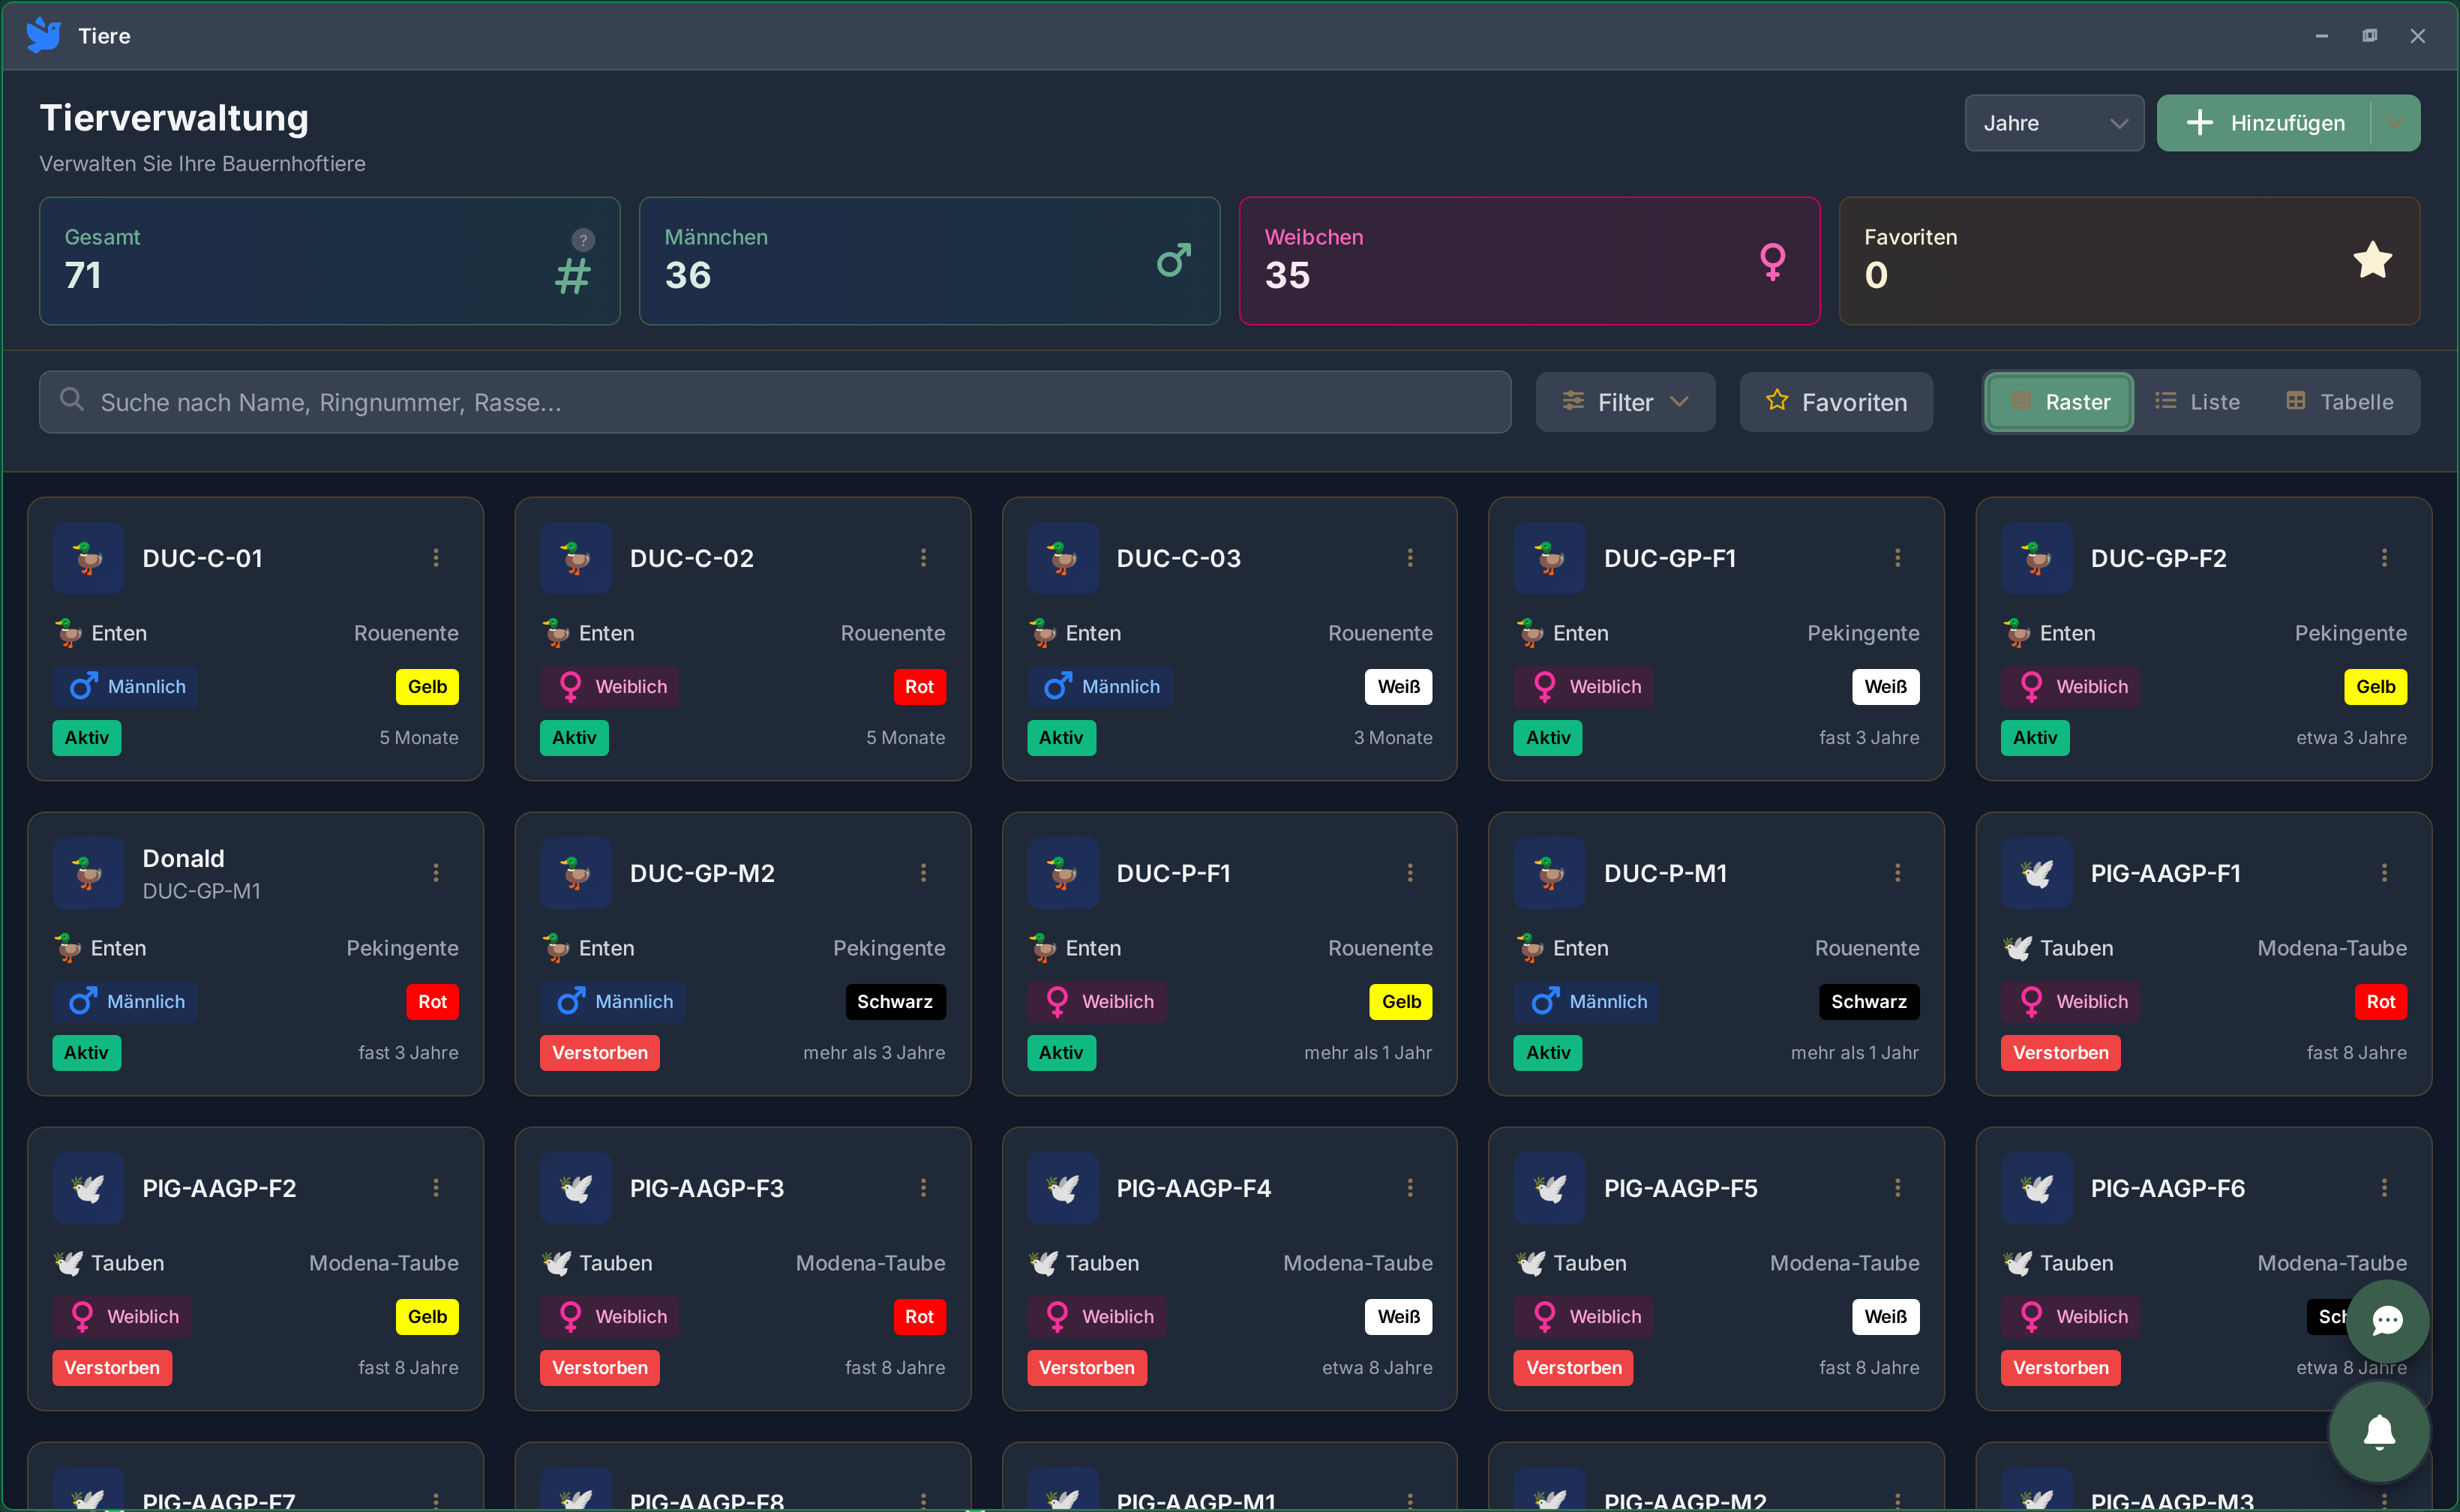Click the help question mark in Gesamt card
This screenshot has height=1512, width=2460.
pos(583,240)
